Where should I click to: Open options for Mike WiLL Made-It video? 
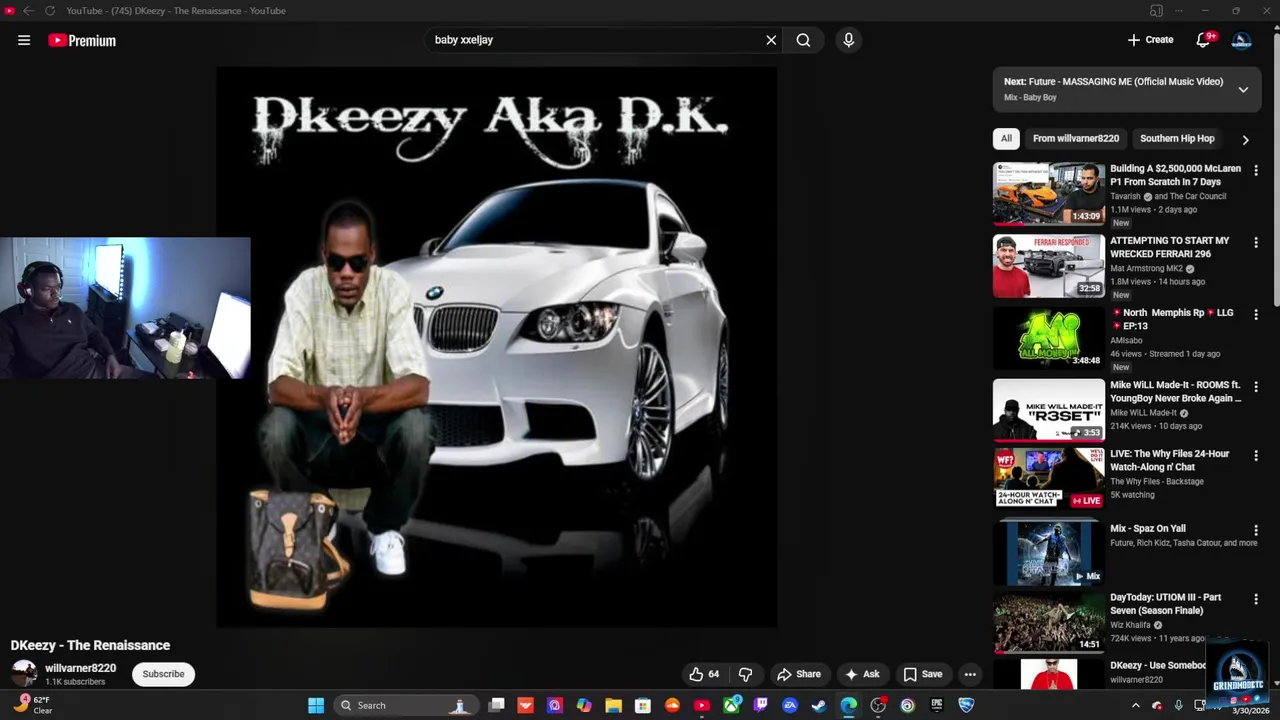tap(1256, 386)
